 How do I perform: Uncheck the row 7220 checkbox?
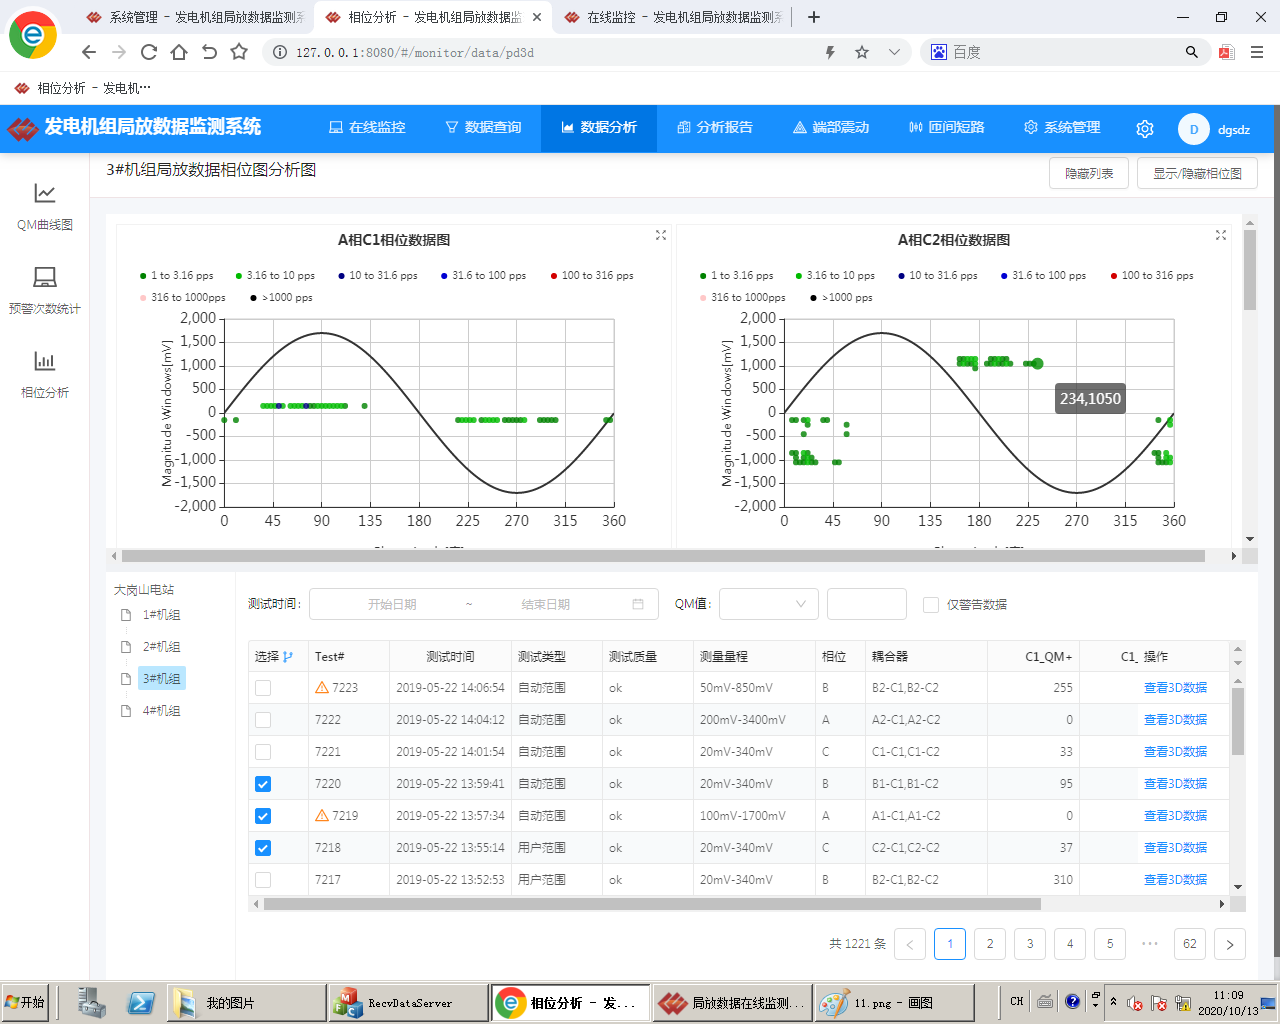(263, 784)
